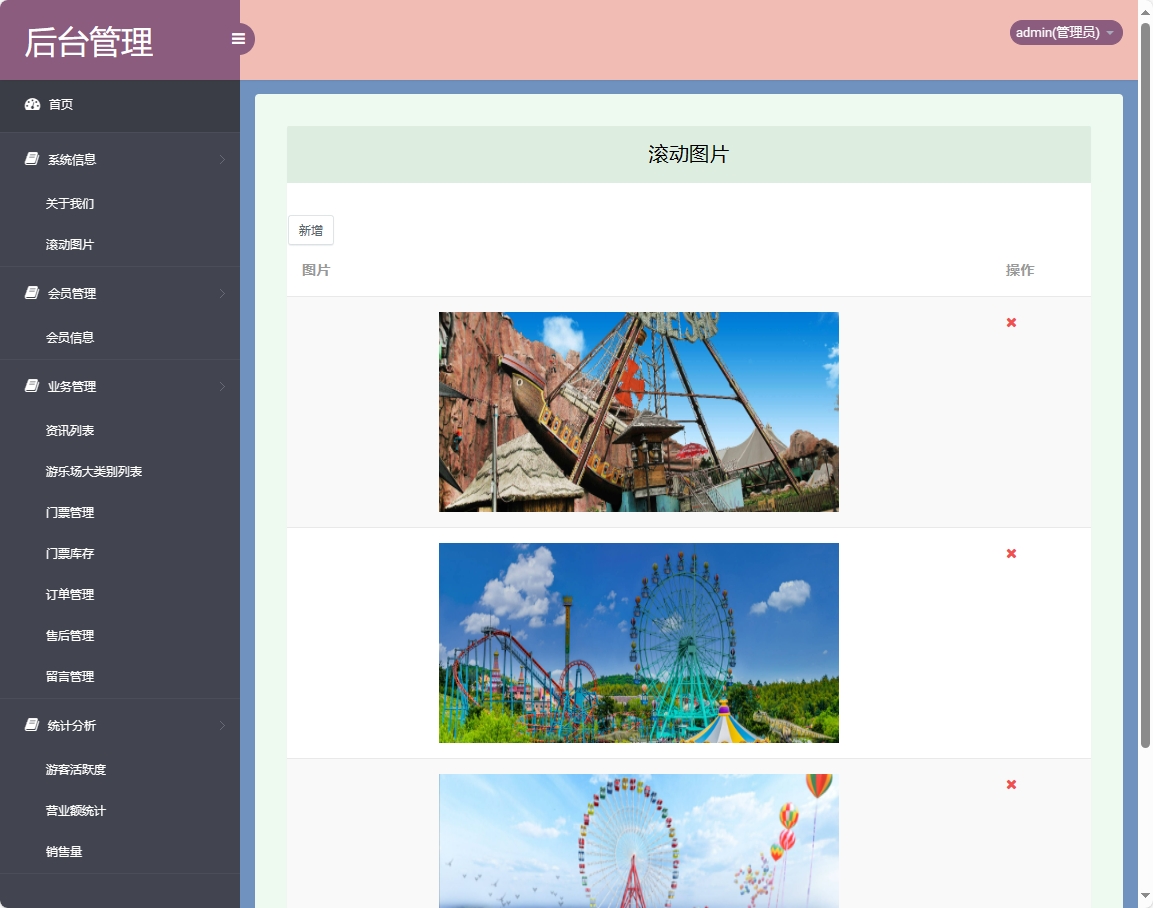Viewport: 1153px width, 908px height.
Task: Go to 订单管理 menu item
Action: [x=70, y=594]
